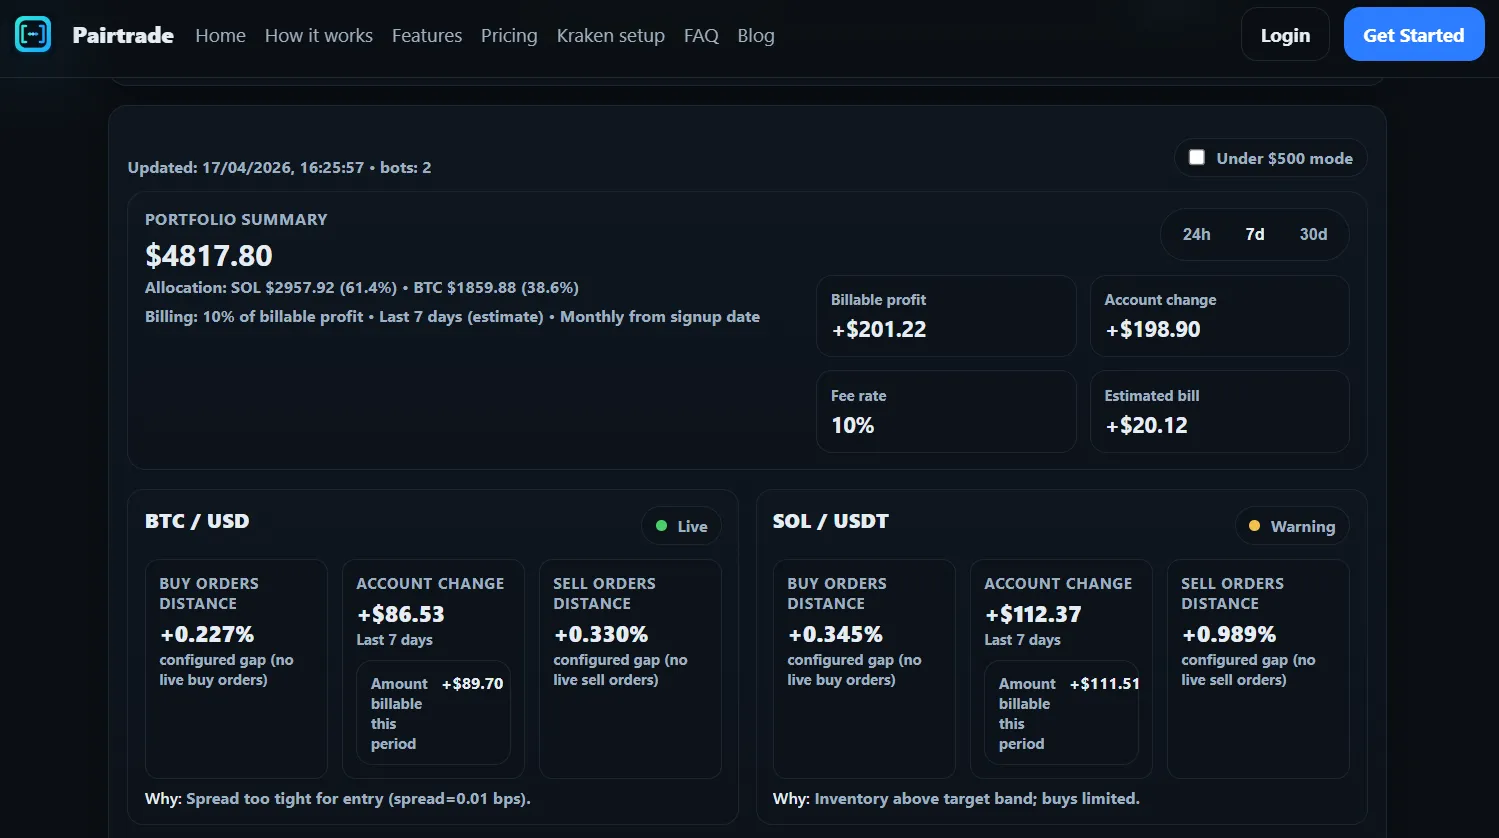The width and height of the screenshot is (1499, 838).
Task: Open the Blog link
Action: [756, 35]
